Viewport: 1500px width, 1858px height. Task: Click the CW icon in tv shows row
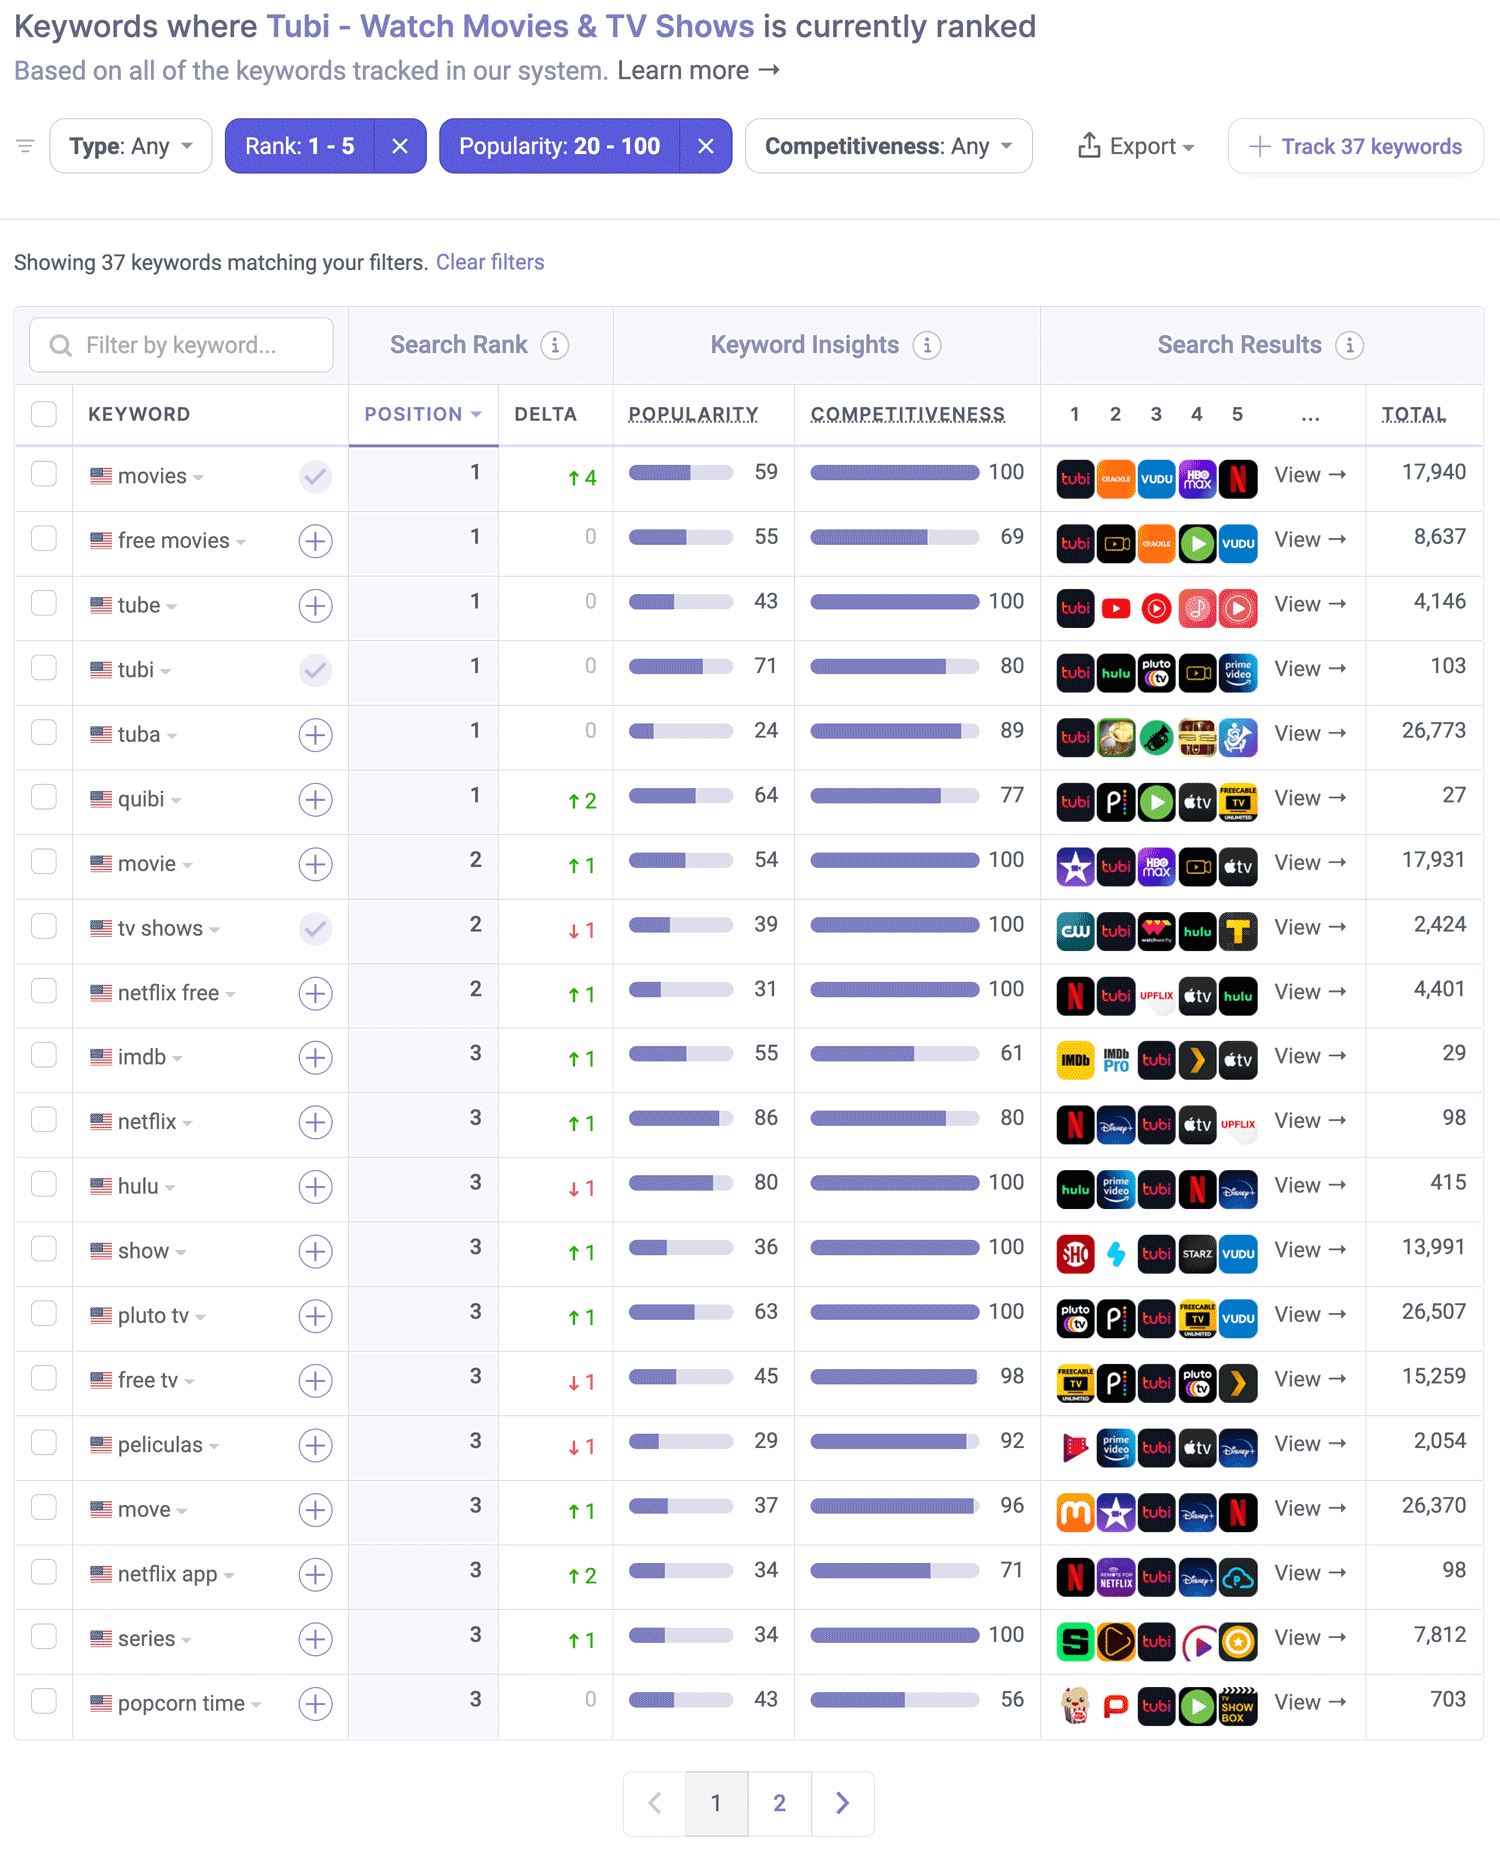tap(1075, 930)
